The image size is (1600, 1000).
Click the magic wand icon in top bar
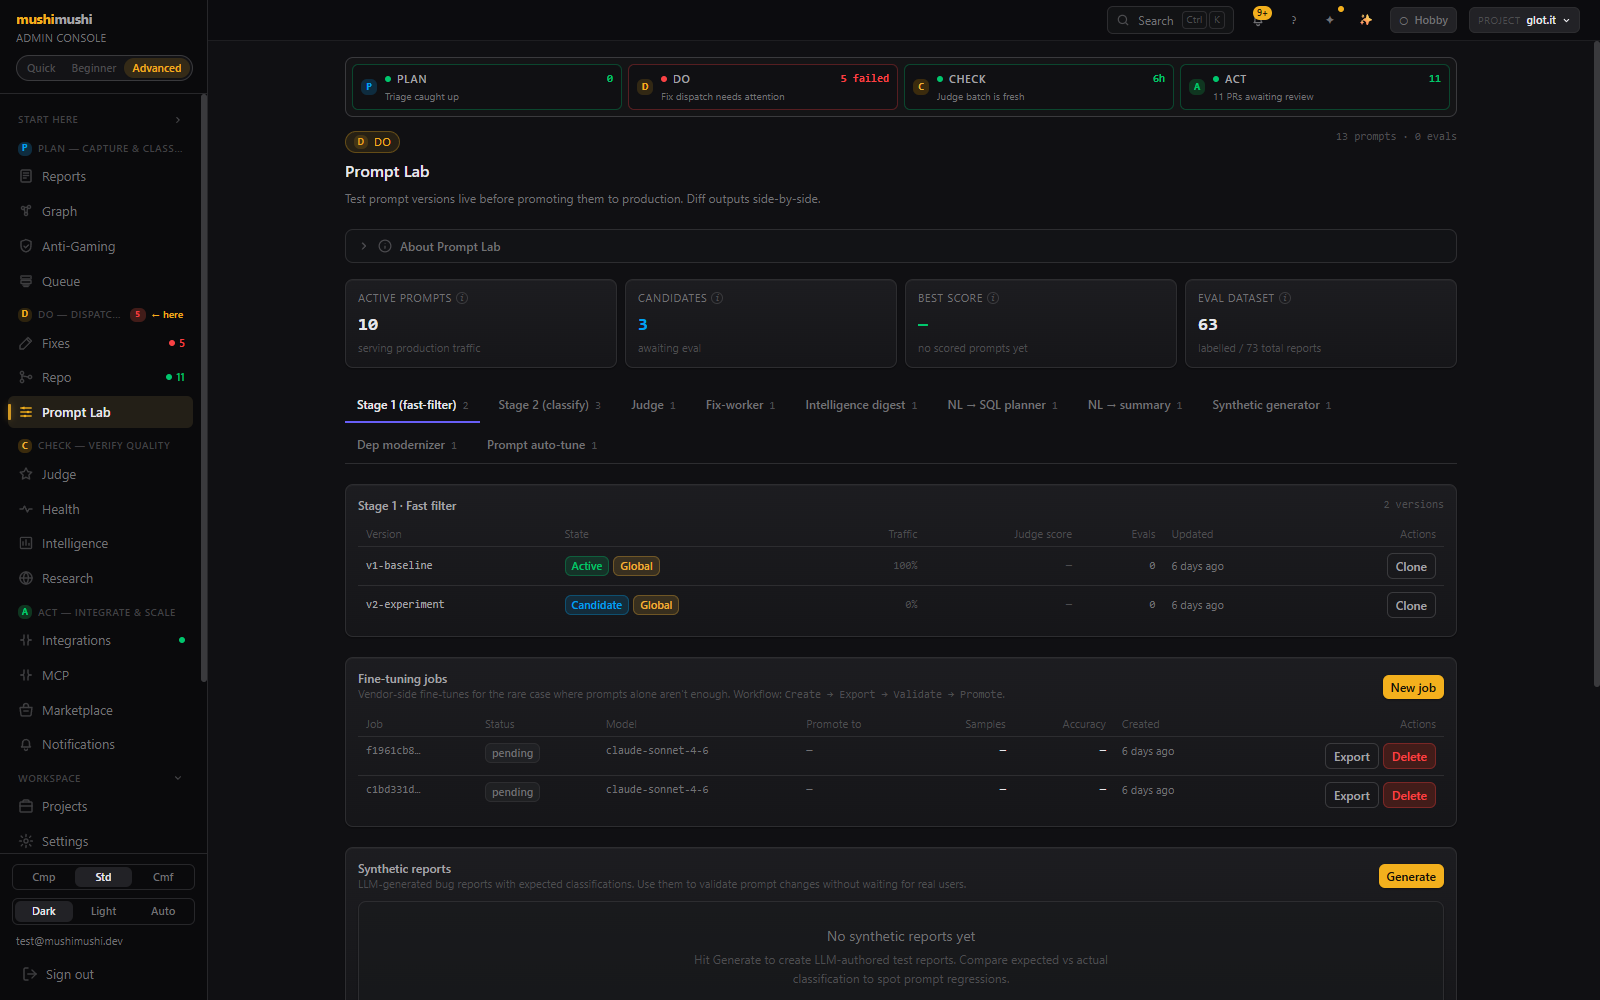1366,20
